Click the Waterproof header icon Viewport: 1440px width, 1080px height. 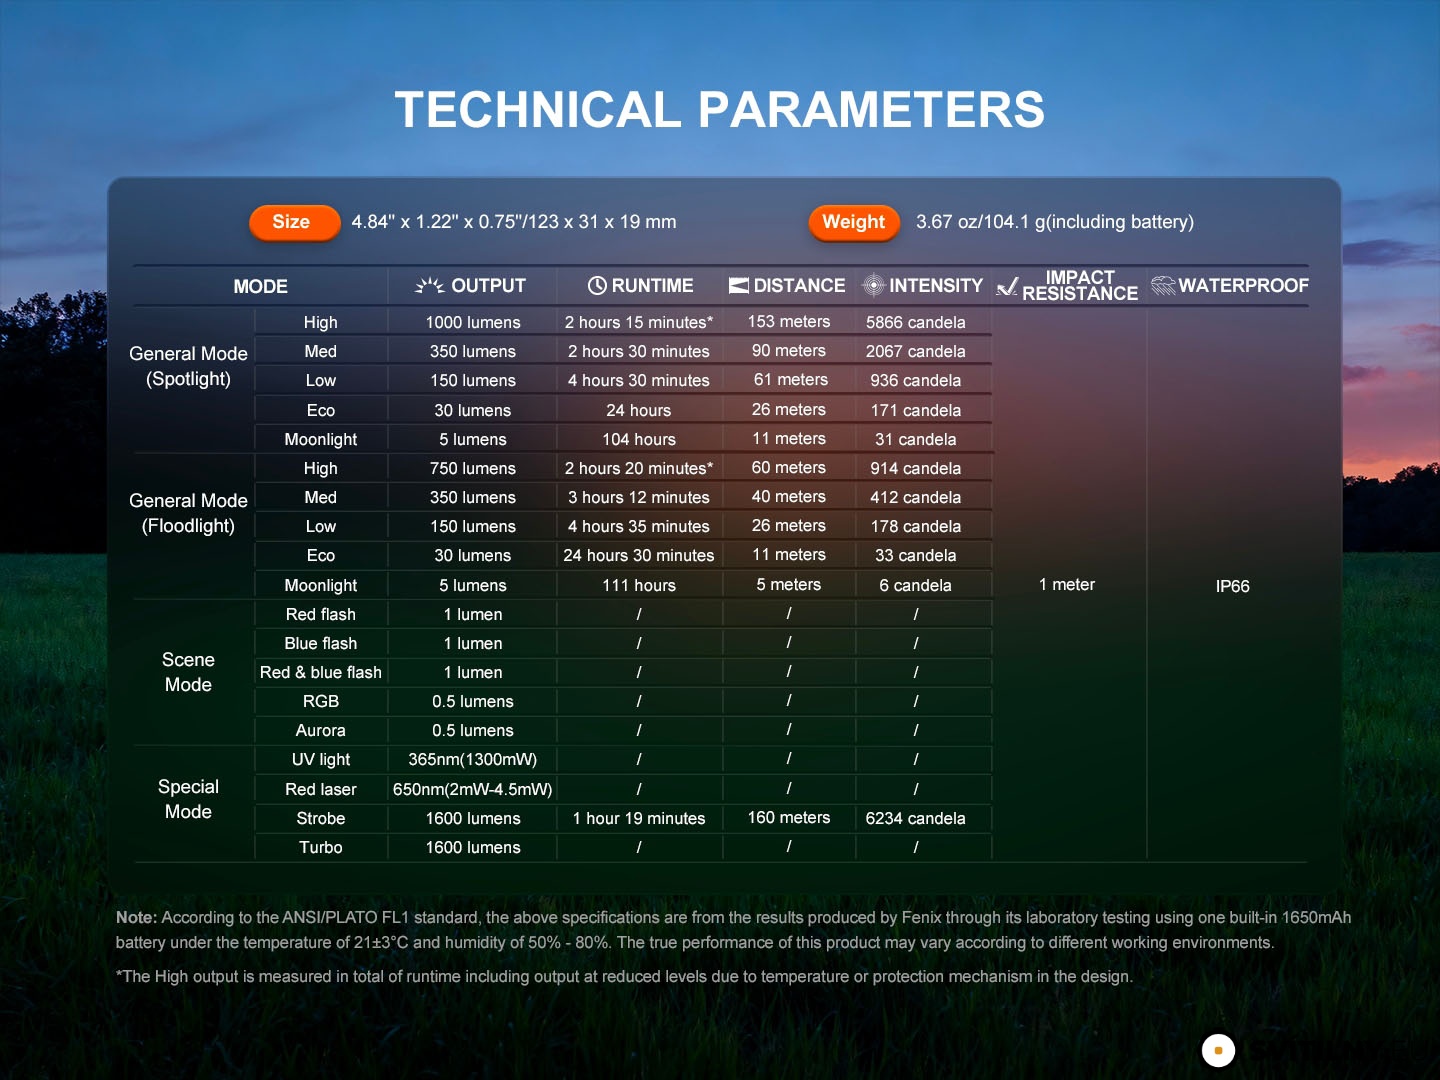(x=1163, y=286)
